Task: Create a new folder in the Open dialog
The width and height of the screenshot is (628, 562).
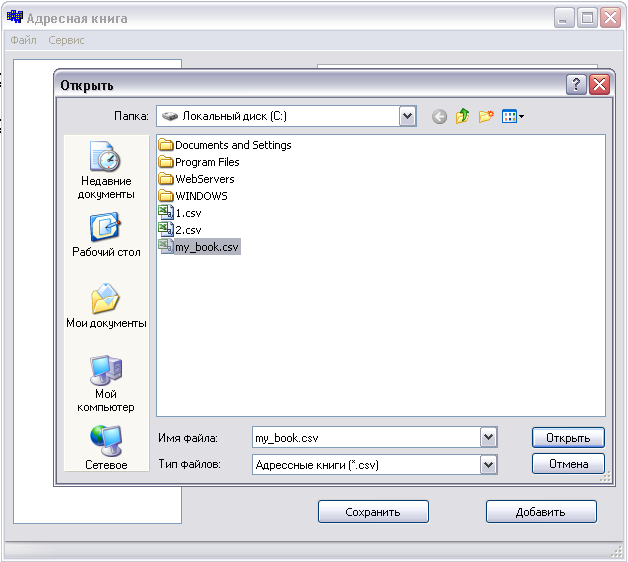Action: click(x=486, y=117)
